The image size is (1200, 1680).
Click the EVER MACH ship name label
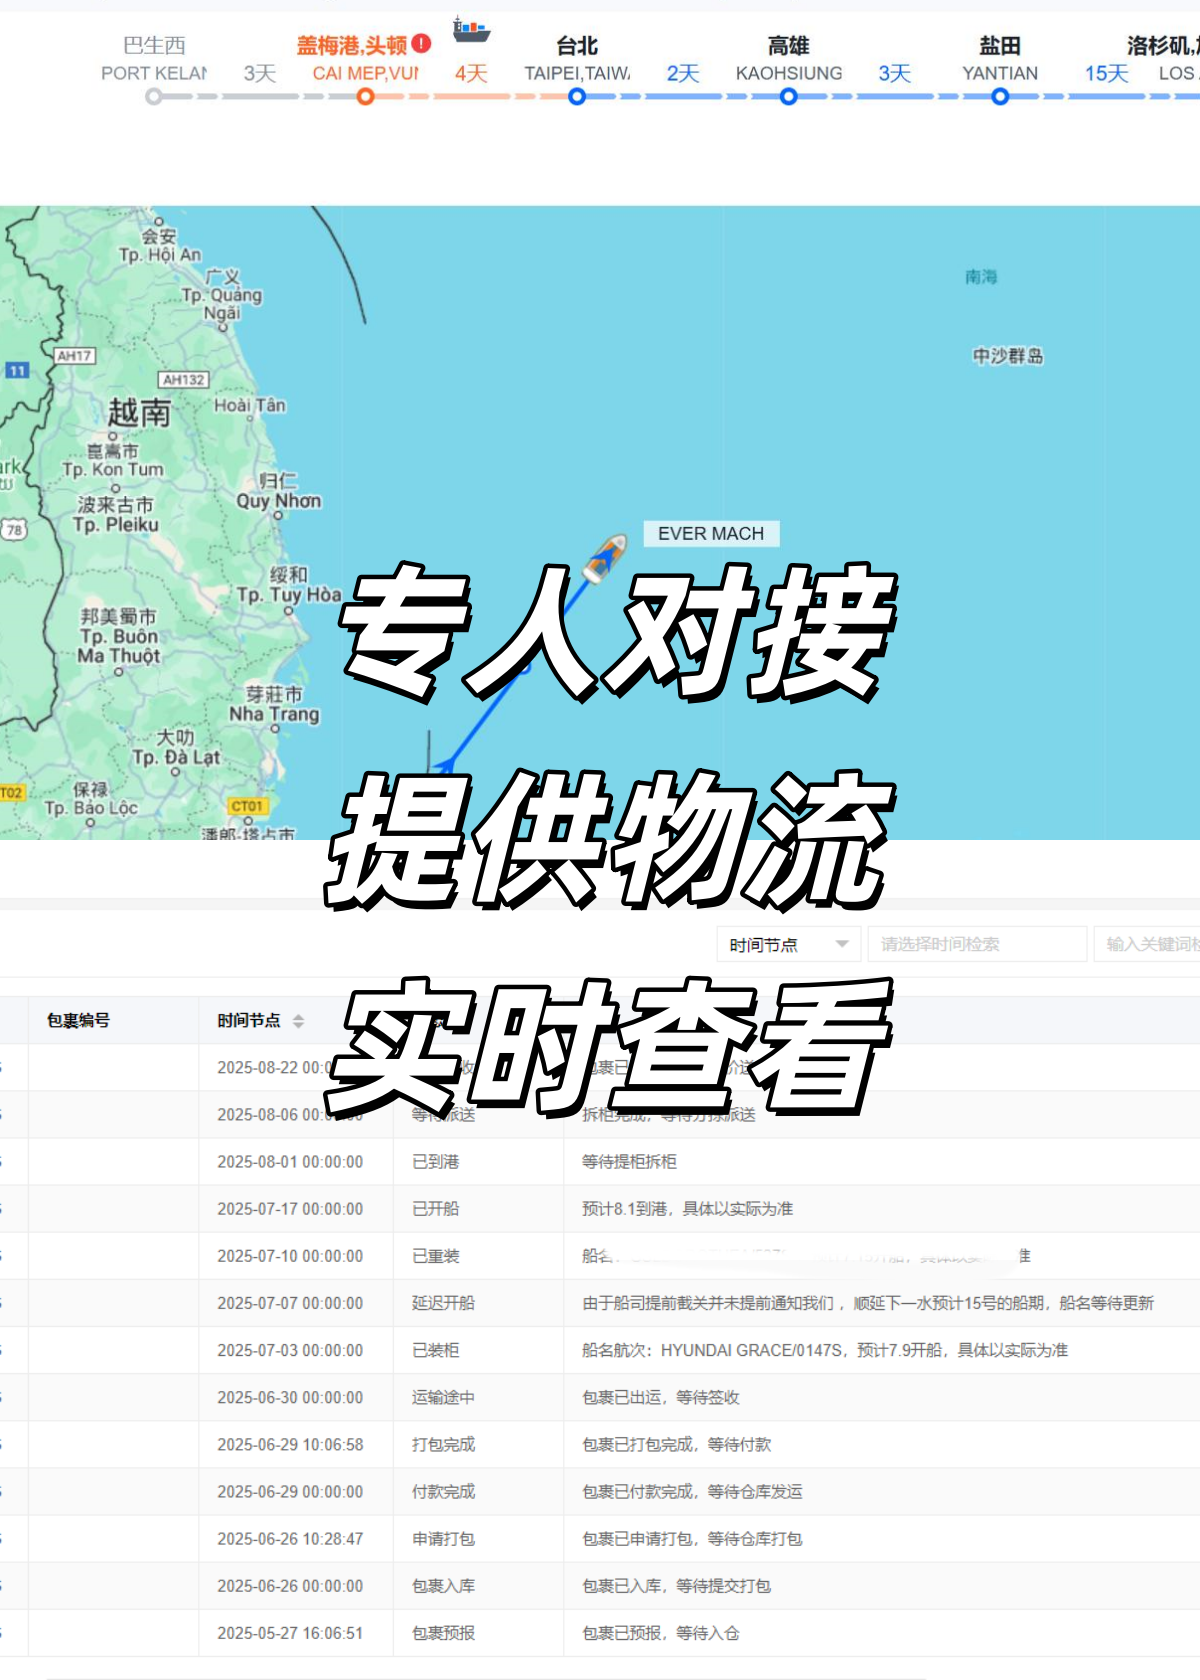tap(711, 534)
